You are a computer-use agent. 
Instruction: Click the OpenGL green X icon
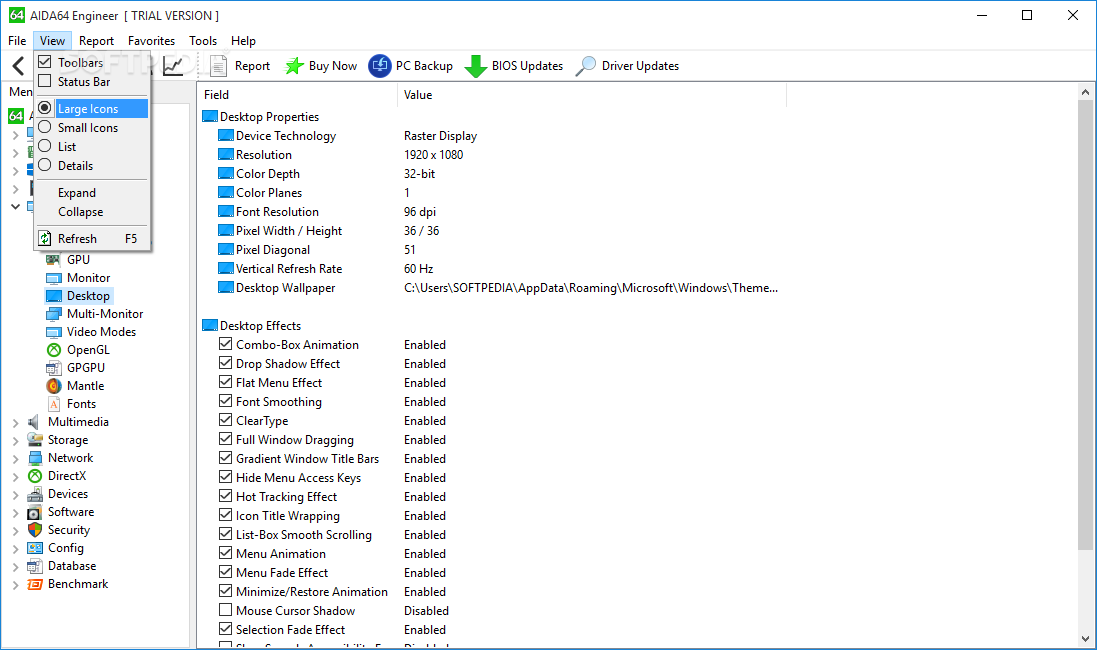click(x=54, y=350)
